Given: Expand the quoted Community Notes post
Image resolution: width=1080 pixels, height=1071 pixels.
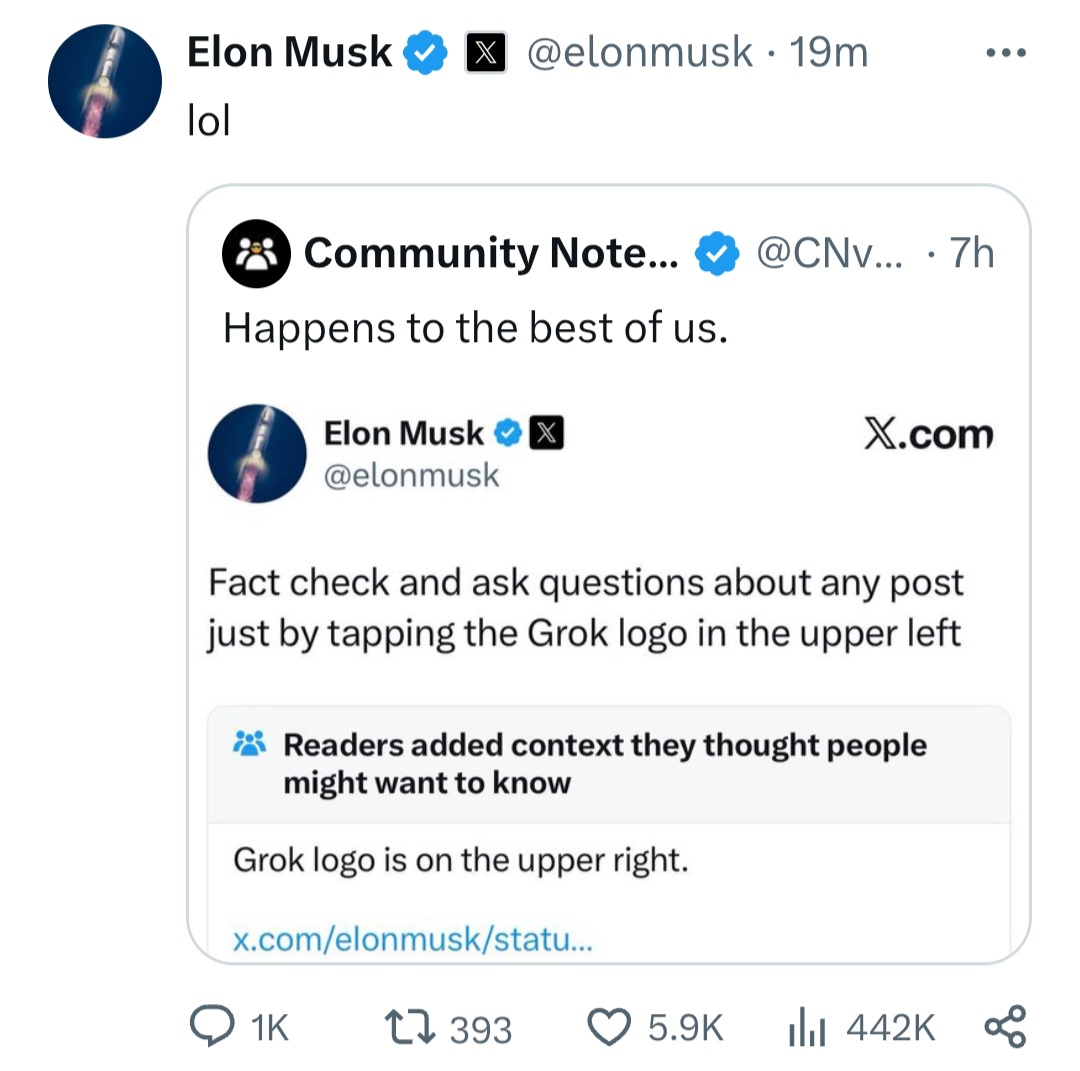Looking at the screenshot, I should pyautogui.click(x=608, y=570).
